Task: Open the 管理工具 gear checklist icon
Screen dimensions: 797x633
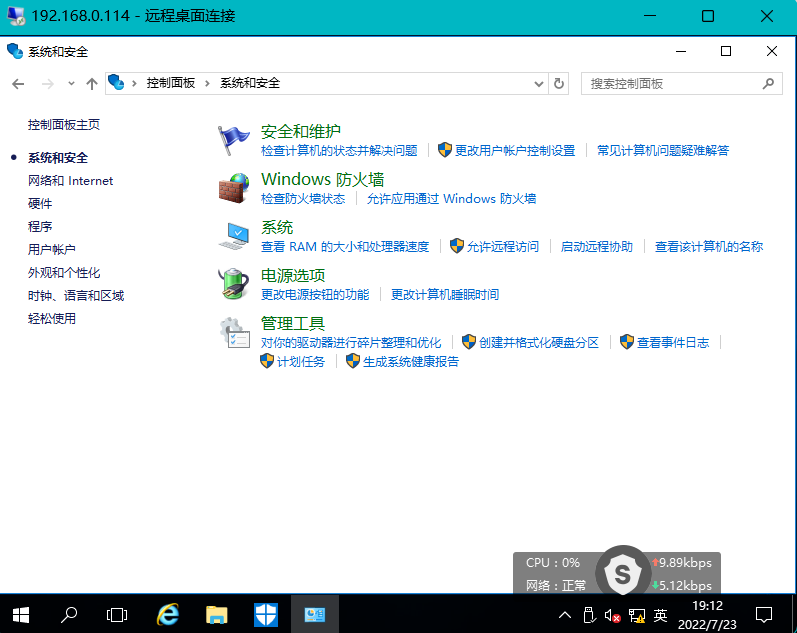Action: click(234, 333)
